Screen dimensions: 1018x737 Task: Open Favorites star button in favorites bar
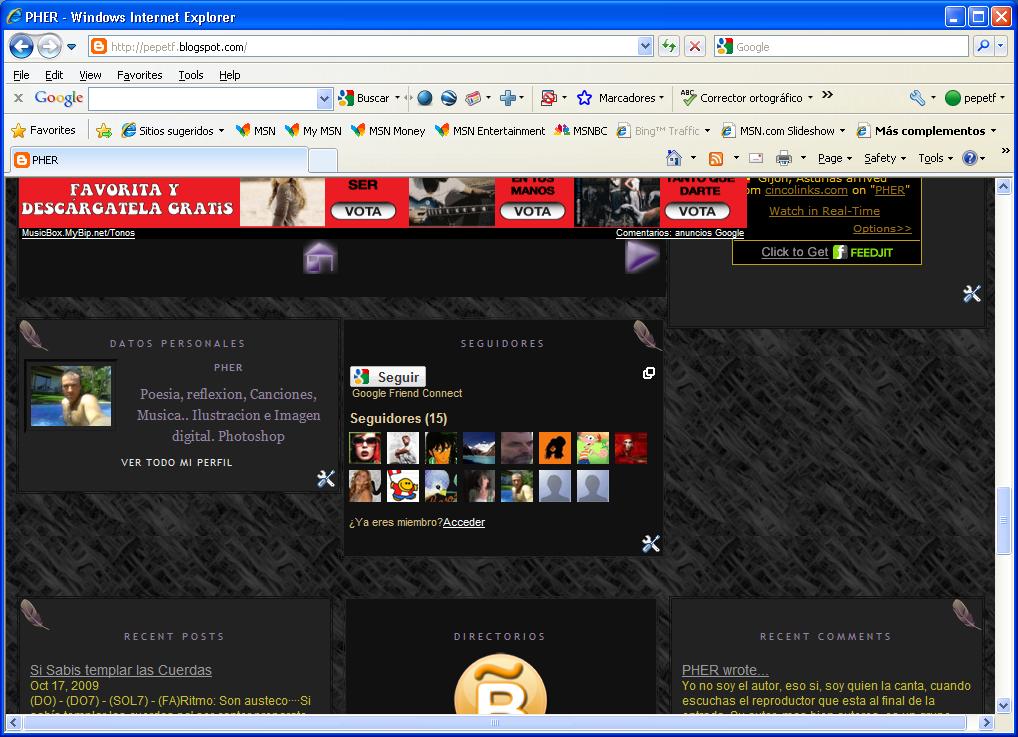43,131
